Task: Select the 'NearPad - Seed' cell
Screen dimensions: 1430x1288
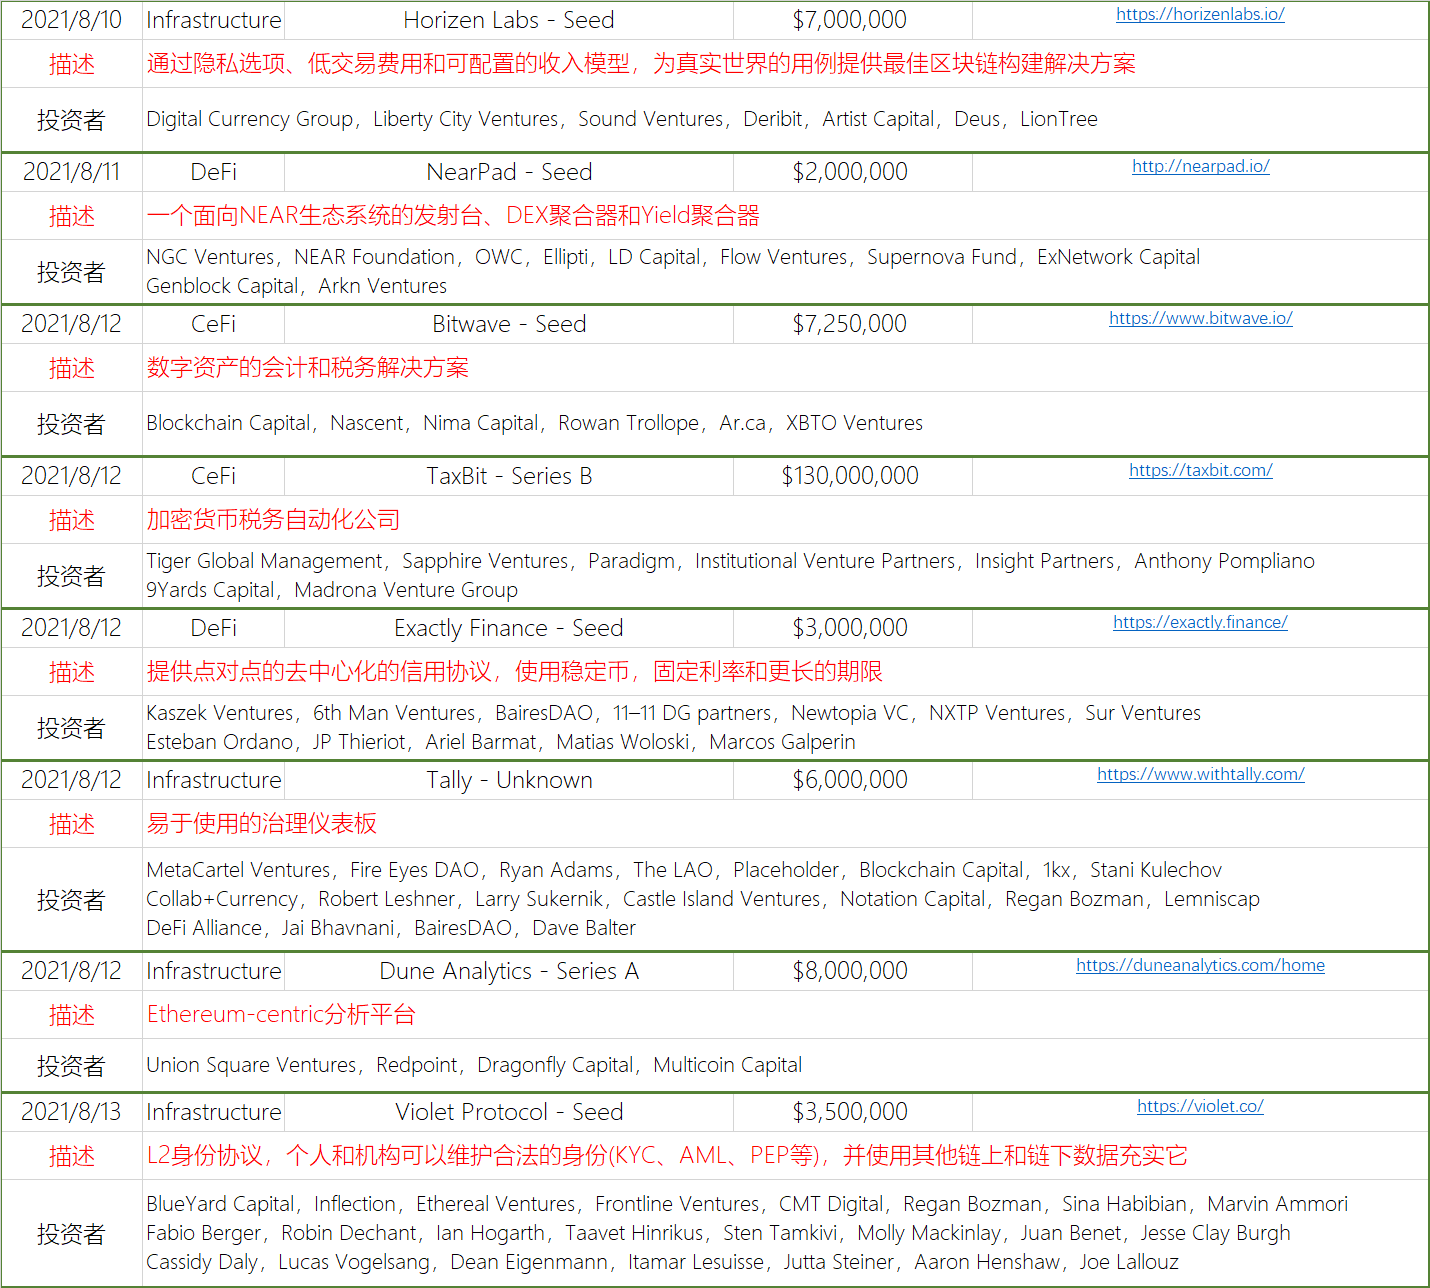Action: pos(509,172)
